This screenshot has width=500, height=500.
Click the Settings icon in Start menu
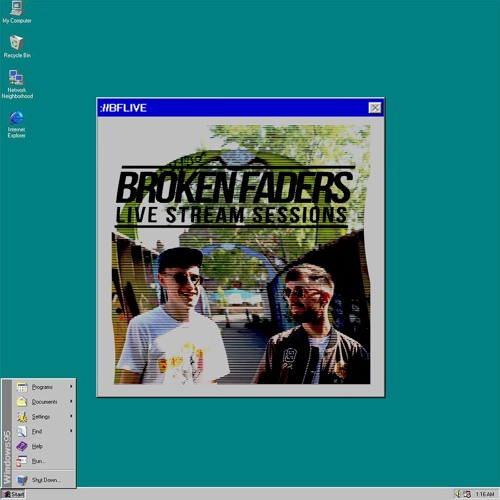tap(22, 417)
